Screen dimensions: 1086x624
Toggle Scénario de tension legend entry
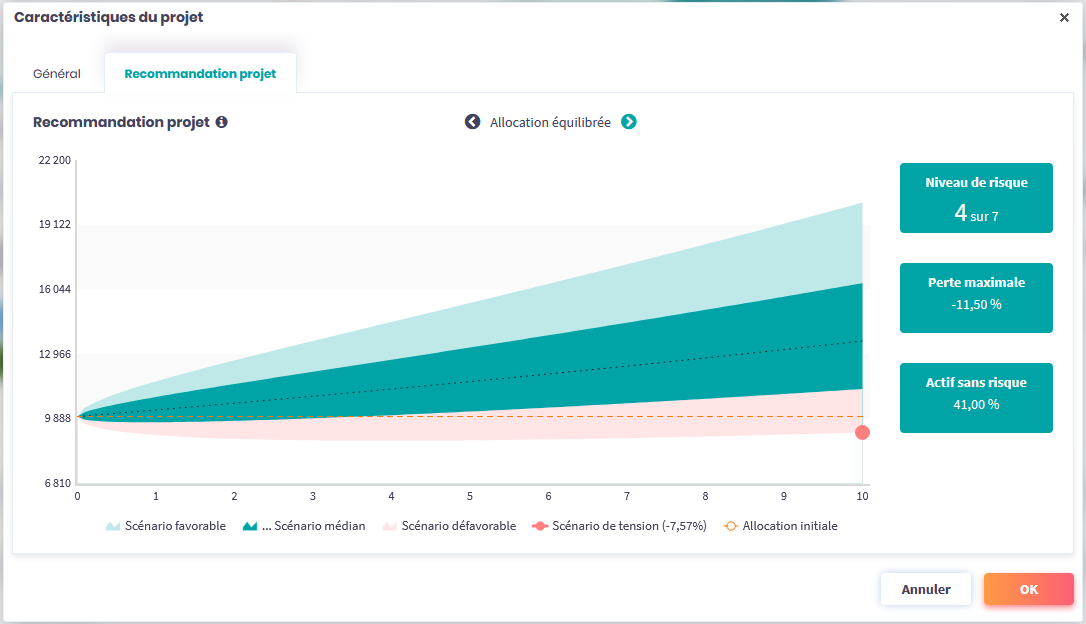tap(619, 526)
